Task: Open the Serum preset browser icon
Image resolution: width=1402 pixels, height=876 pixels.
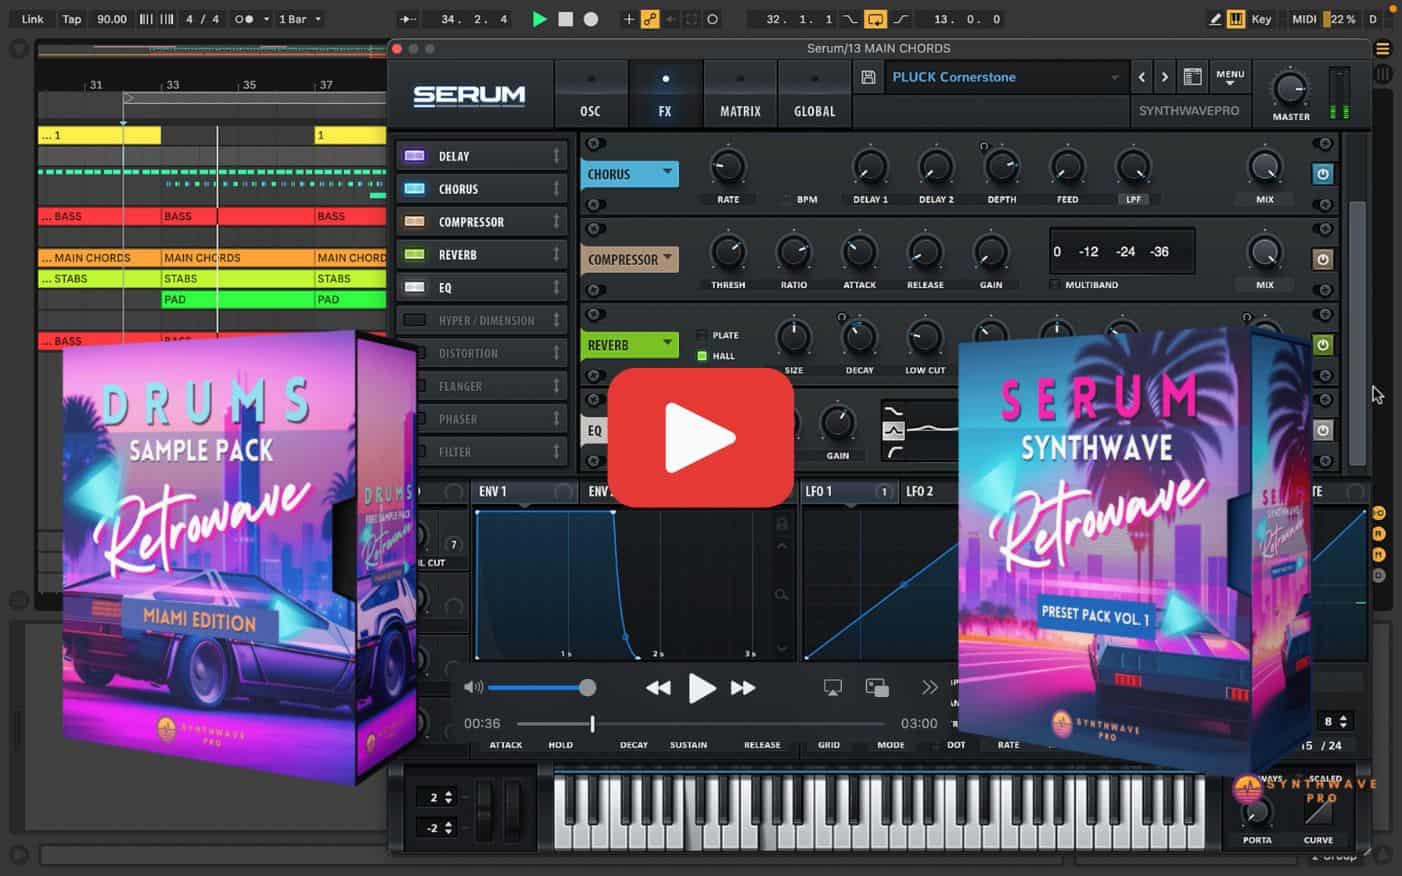Action: pos(1192,77)
